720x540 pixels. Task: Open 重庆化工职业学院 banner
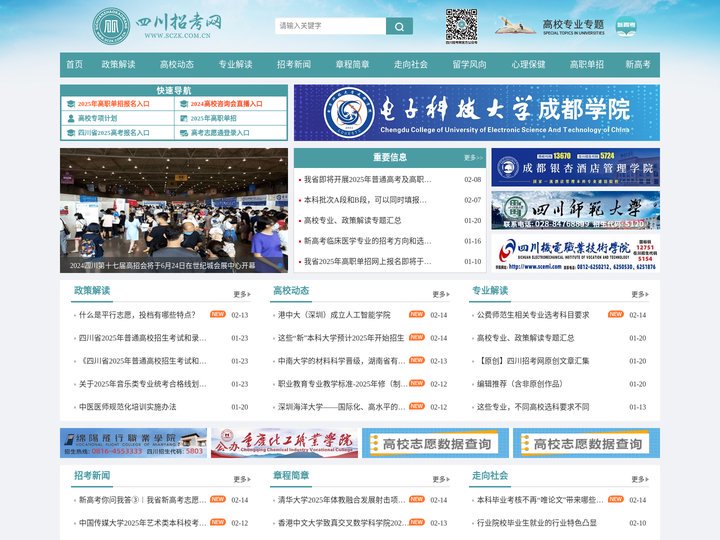tap(284, 443)
